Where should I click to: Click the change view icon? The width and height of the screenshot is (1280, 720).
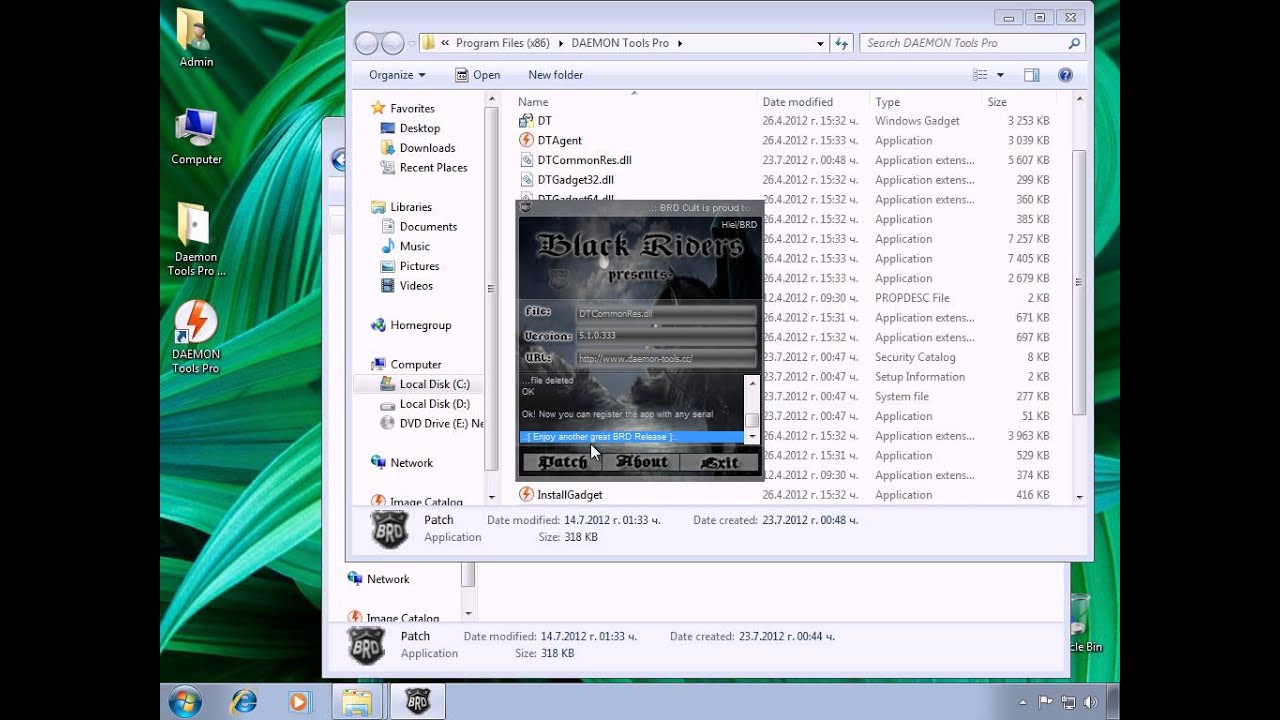coord(980,75)
